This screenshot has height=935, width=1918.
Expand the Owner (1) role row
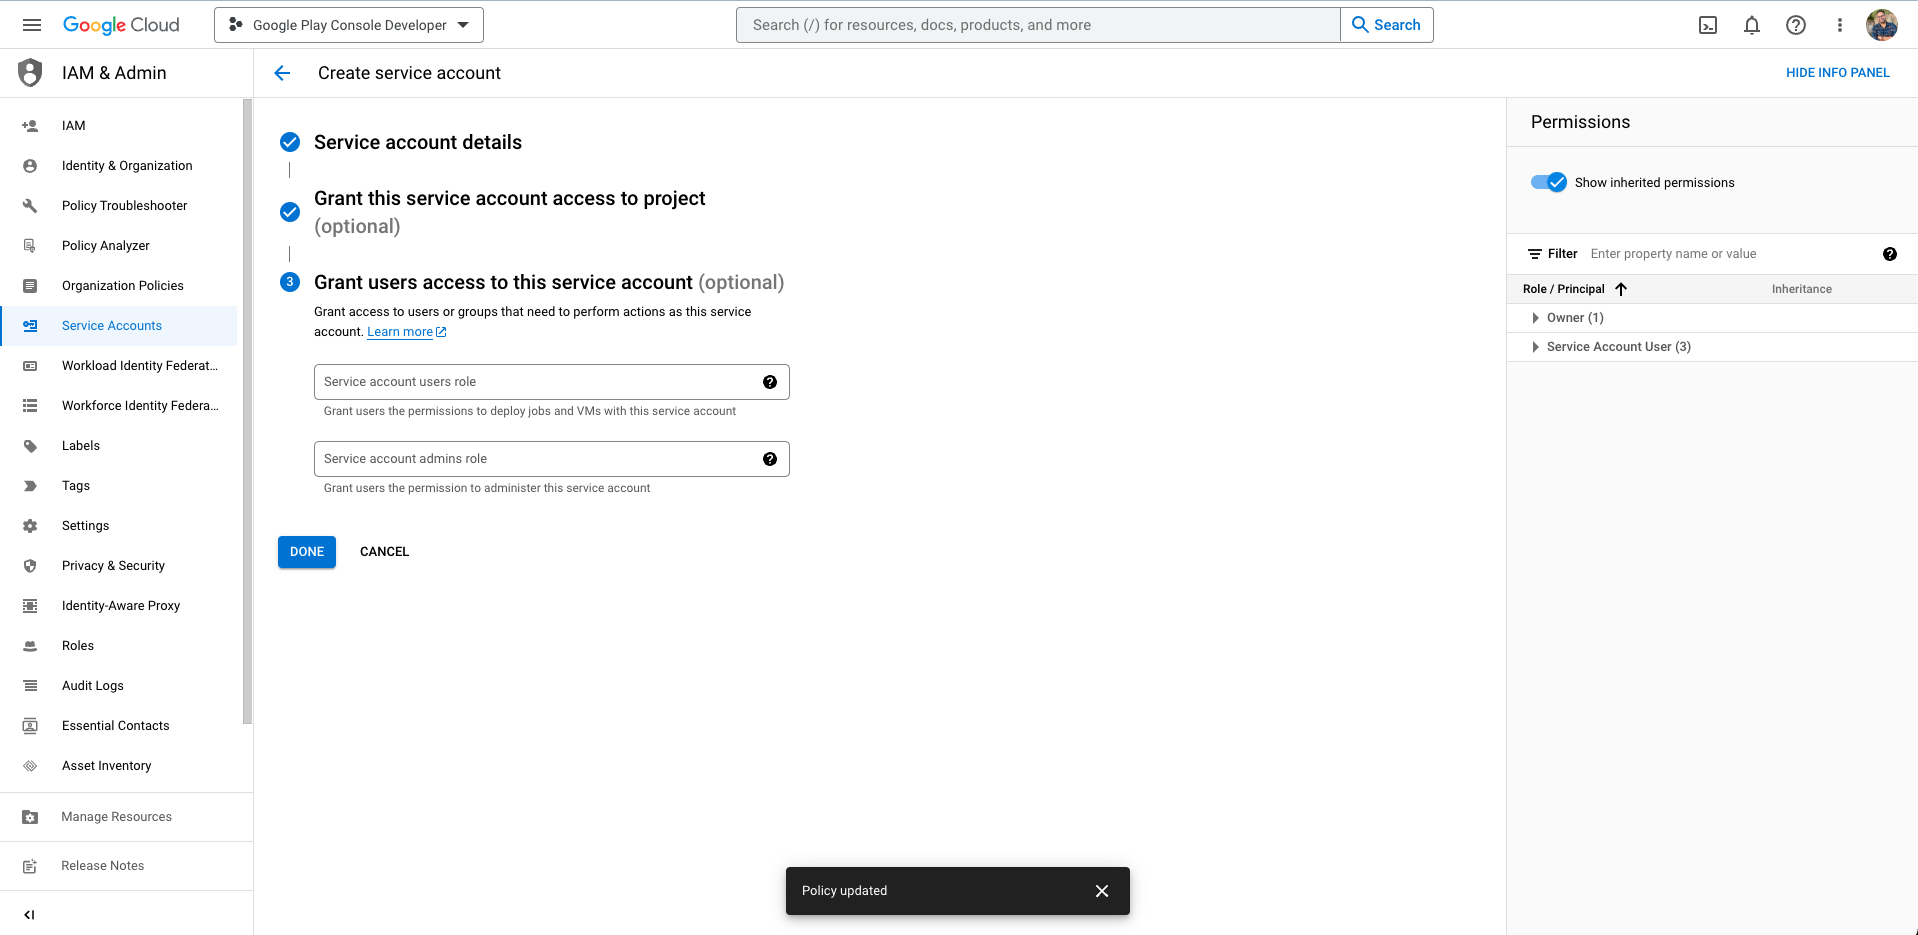(1536, 318)
